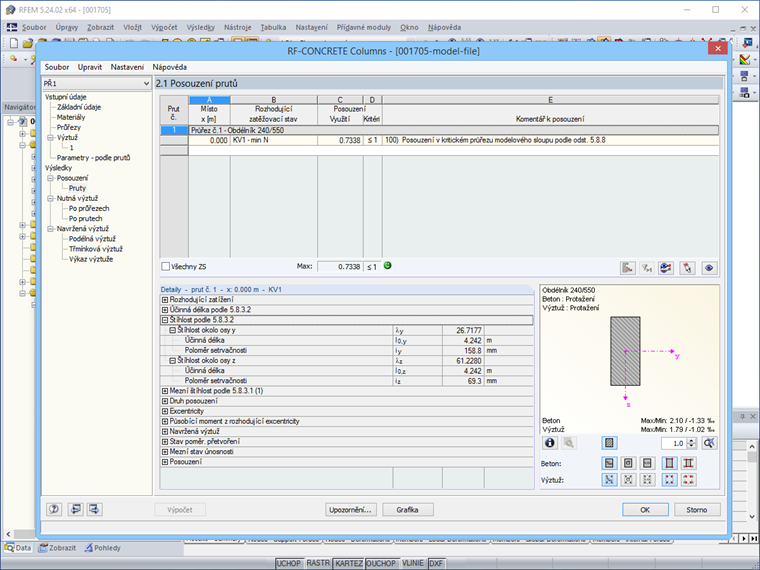Open the PŘ1 case dropdown

click(145, 84)
